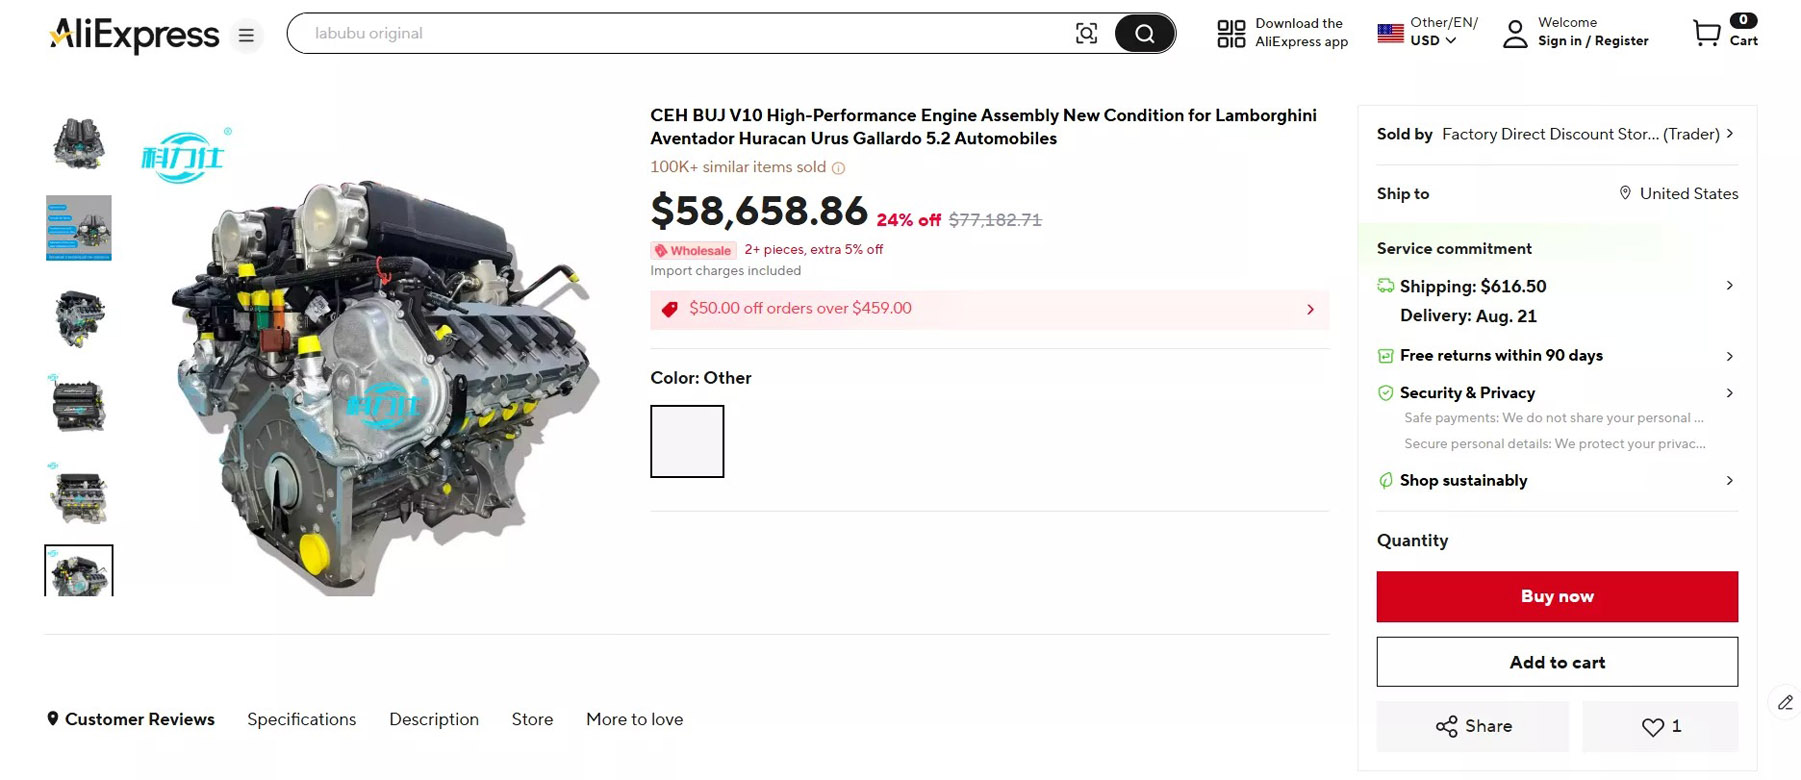The image size is (1801, 780).
Task: Click the info icon beside similar items sold
Action: [839, 168]
